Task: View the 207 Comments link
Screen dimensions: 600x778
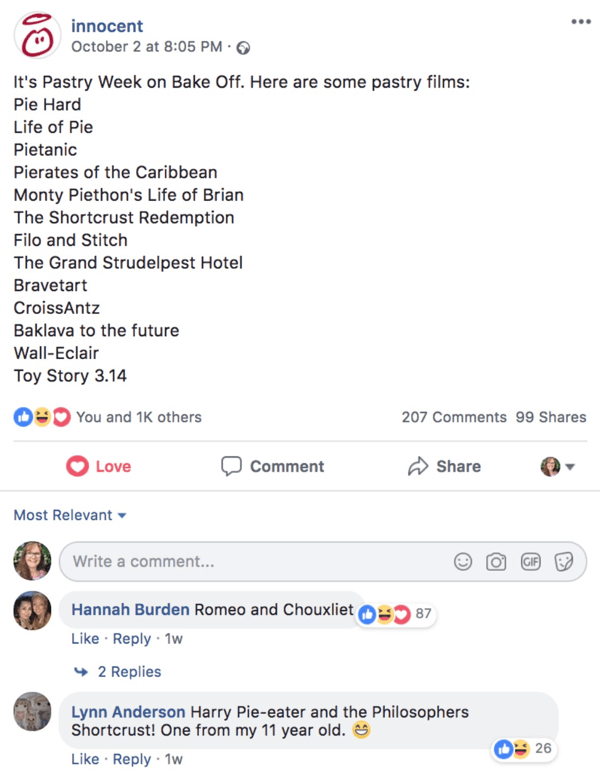Action: click(x=454, y=417)
